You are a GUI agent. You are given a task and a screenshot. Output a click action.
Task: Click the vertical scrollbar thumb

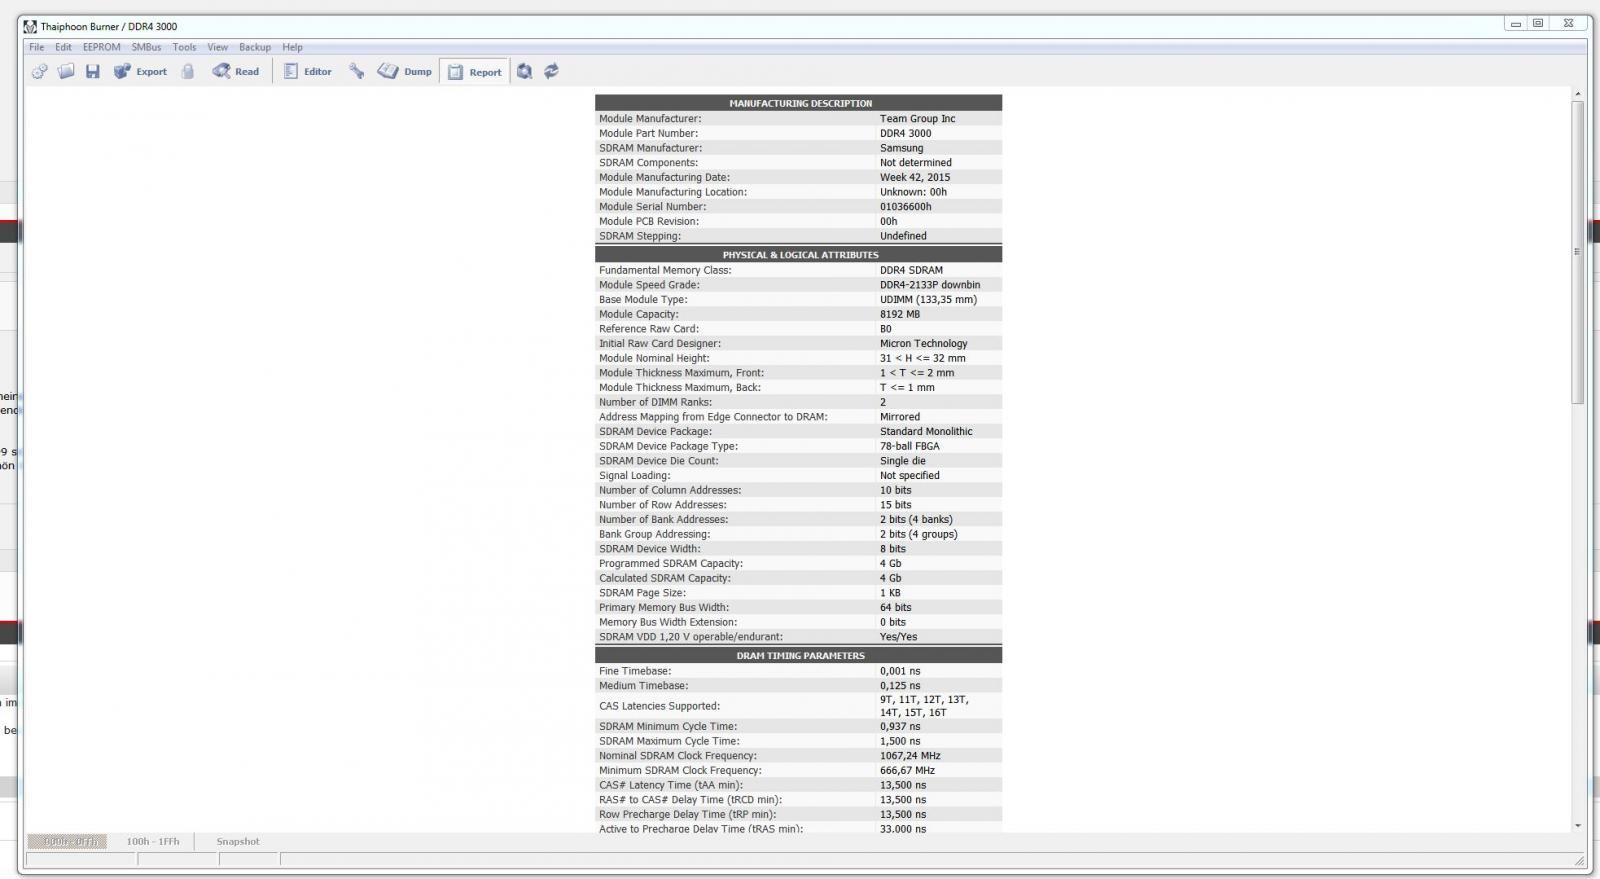(x=1578, y=252)
